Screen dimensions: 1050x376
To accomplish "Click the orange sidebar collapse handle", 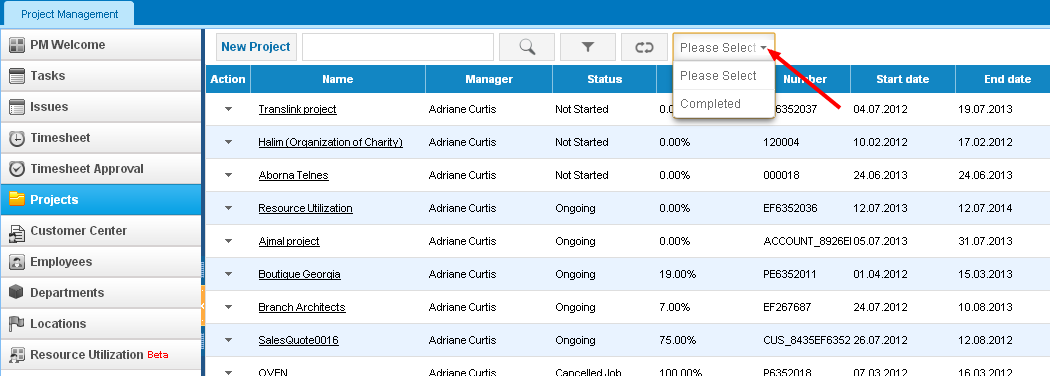I will [202, 306].
